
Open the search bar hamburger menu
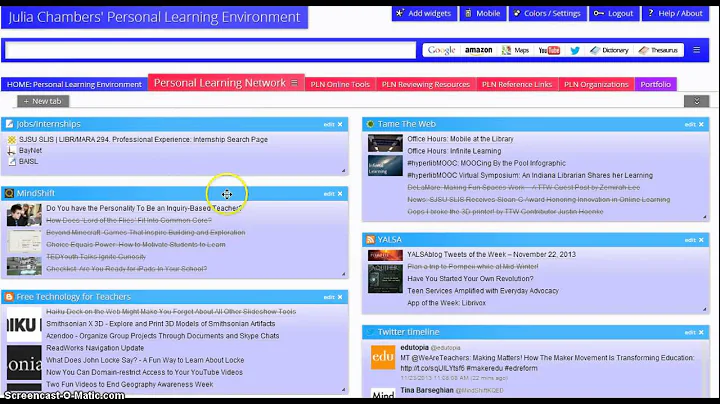697,50
